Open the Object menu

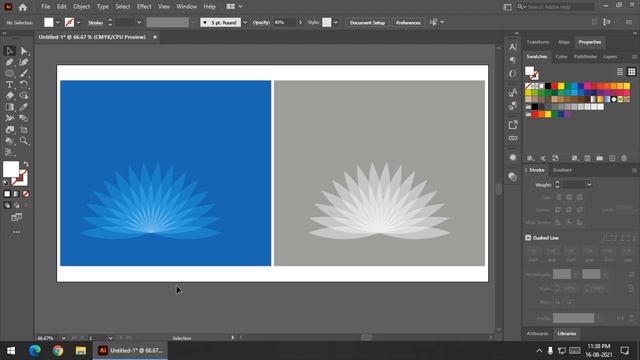(x=82, y=7)
